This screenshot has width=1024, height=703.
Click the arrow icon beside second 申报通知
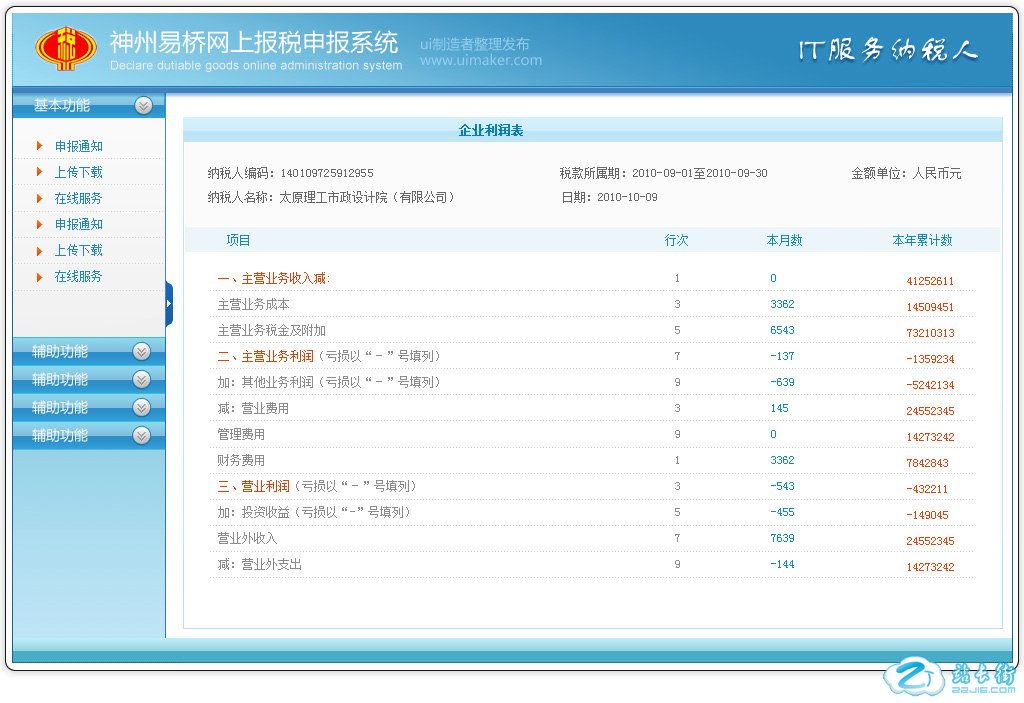click(39, 224)
